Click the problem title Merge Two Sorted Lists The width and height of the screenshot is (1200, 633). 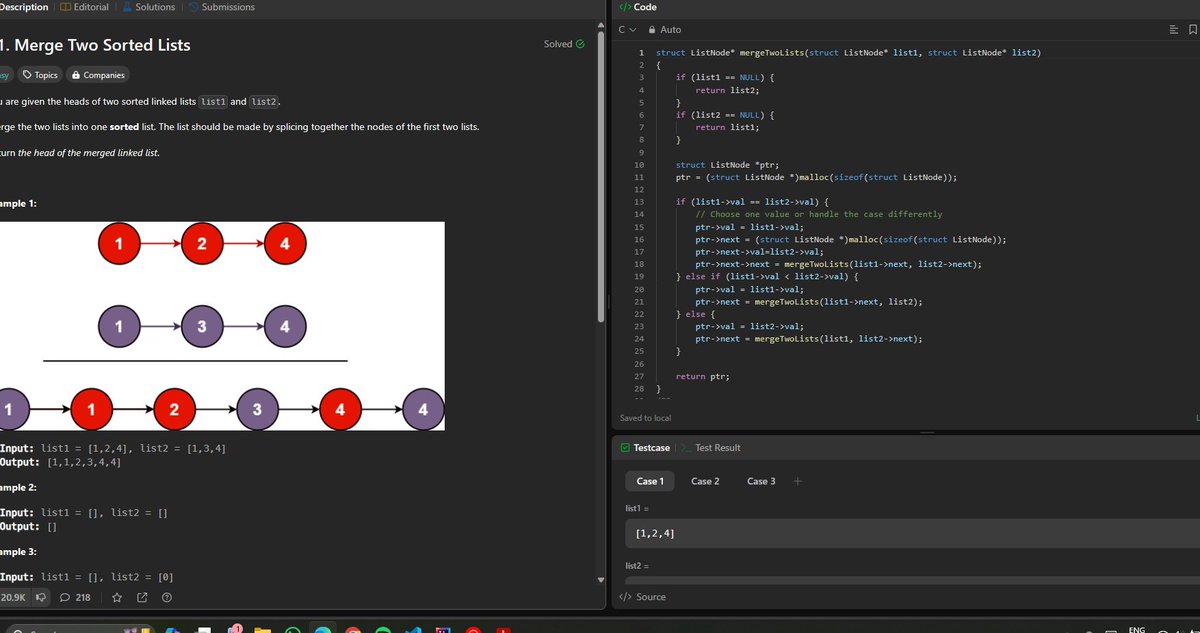pos(95,45)
